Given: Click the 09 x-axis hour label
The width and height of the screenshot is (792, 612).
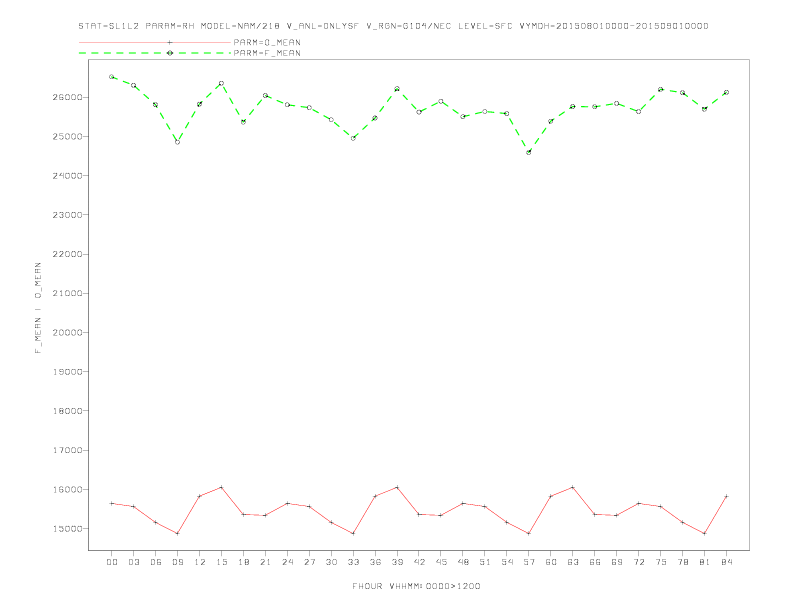Looking at the screenshot, I should click(x=177, y=562).
